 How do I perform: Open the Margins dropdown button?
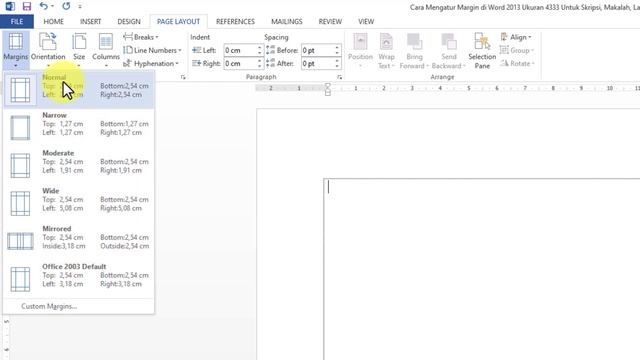pyautogui.click(x=16, y=50)
